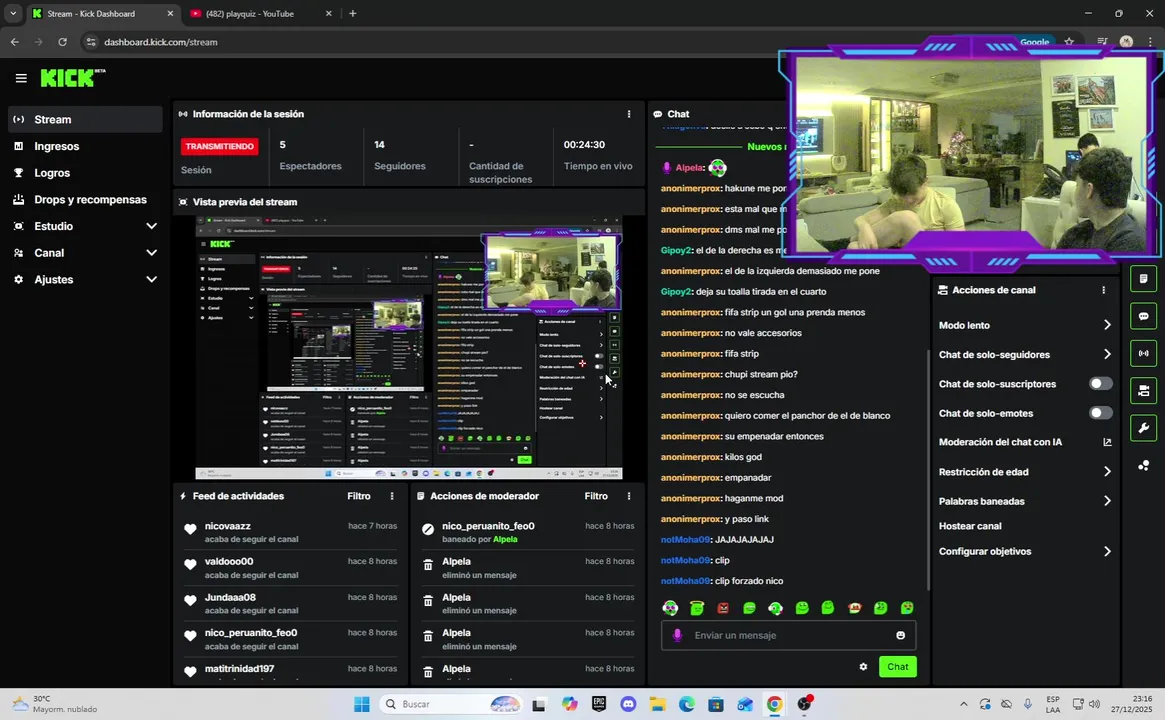Click the wrench widget on right sidebar
Viewport: 1165px width, 720px height.
coord(1143,428)
